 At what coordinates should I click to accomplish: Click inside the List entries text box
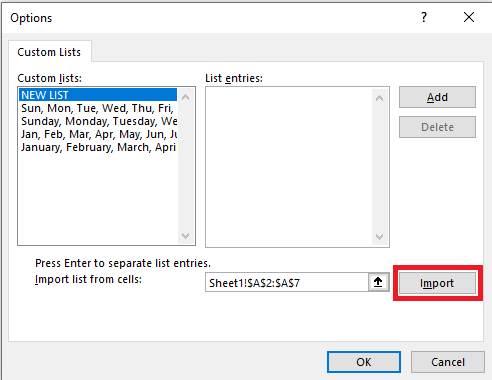click(x=289, y=167)
